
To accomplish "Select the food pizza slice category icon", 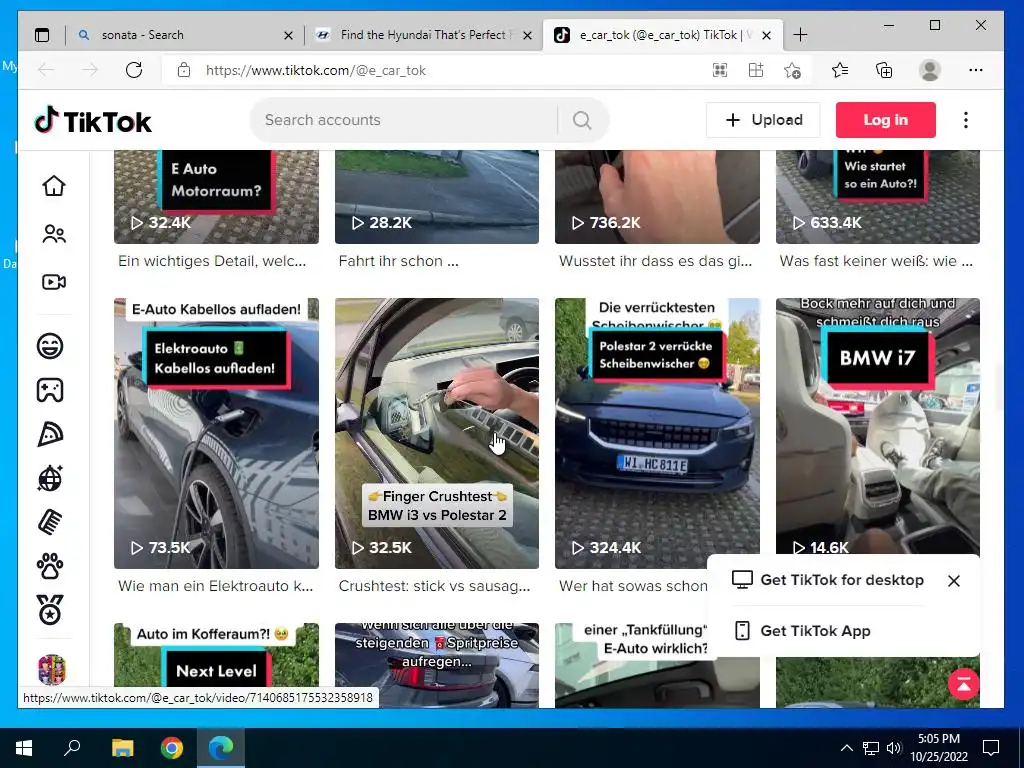I will pyautogui.click(x=50, y=434).
